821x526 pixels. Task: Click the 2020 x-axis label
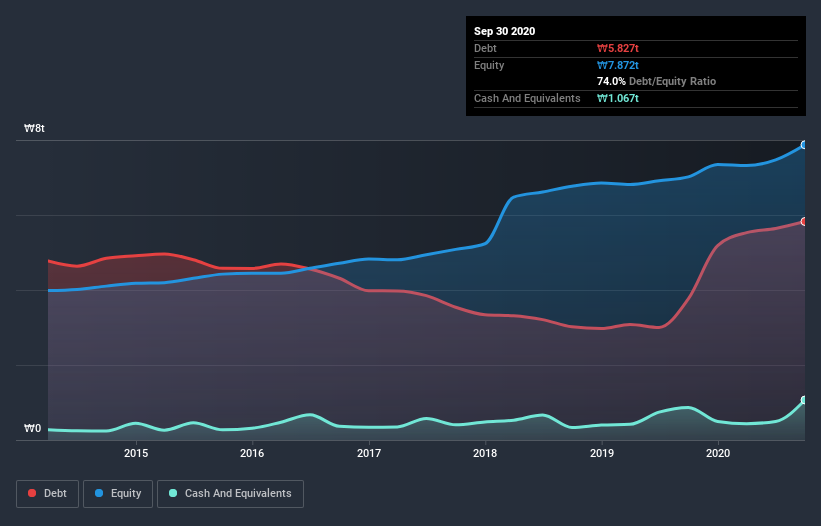coord(718,453)
